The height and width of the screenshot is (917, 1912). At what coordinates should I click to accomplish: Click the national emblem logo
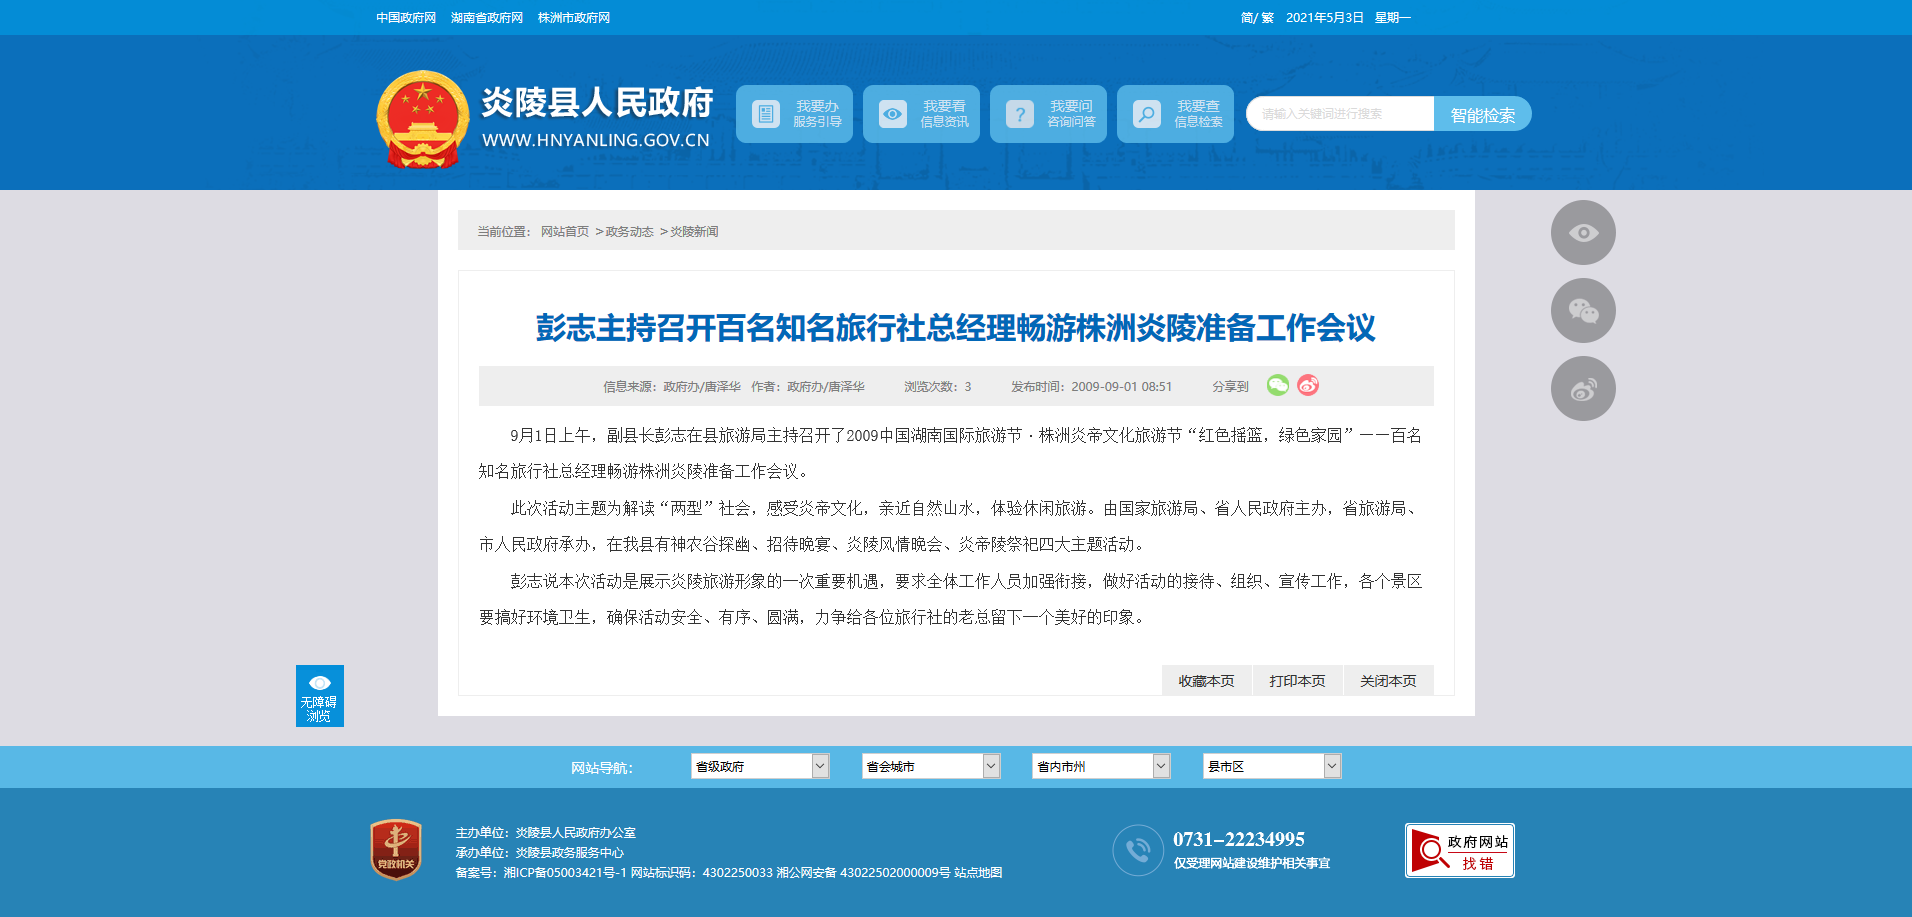click(x=422, y=120)
